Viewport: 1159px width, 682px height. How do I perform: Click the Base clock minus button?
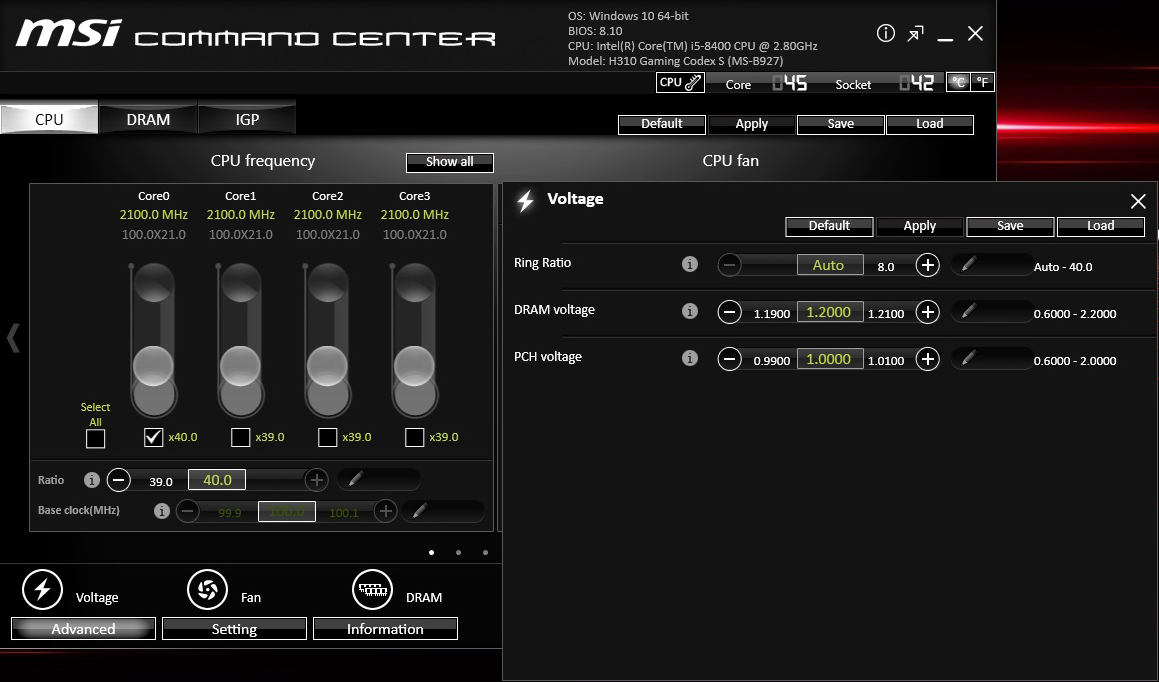coord(188,511)
